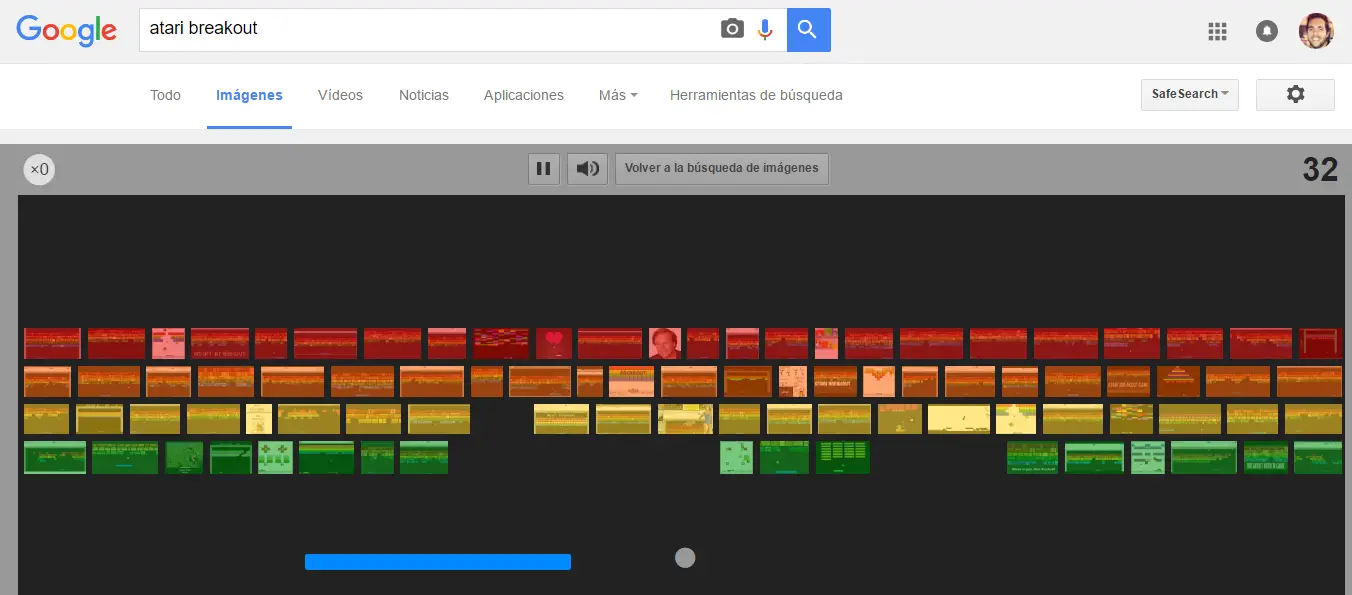Start voice search with microphone icon

765,29
